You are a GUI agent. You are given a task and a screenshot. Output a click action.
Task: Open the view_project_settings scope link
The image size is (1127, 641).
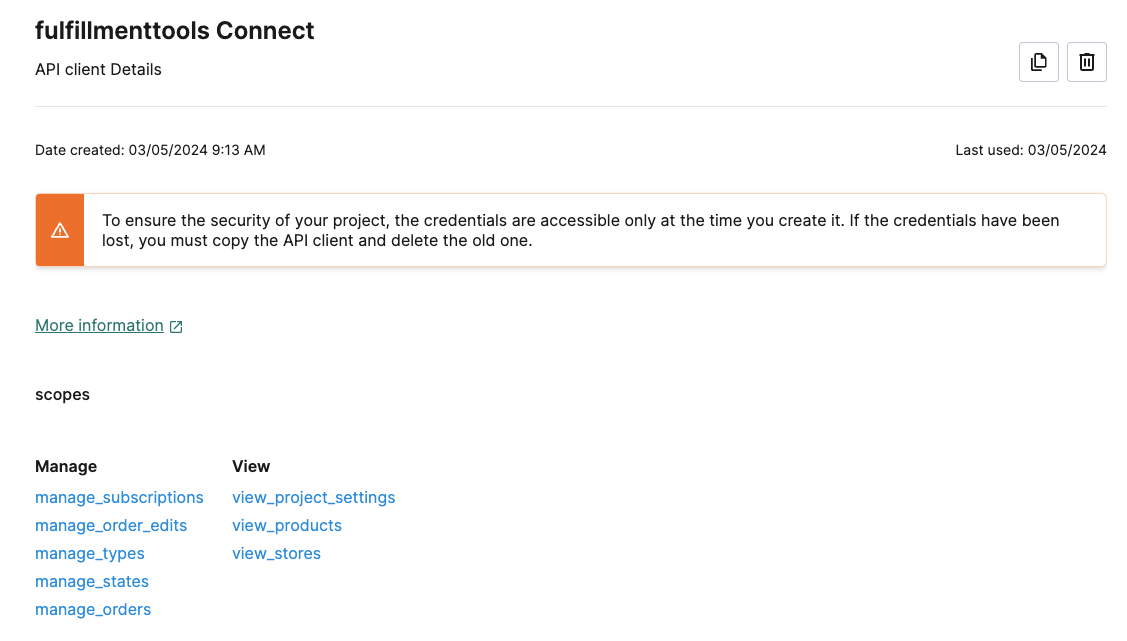[x=313, y=497]
